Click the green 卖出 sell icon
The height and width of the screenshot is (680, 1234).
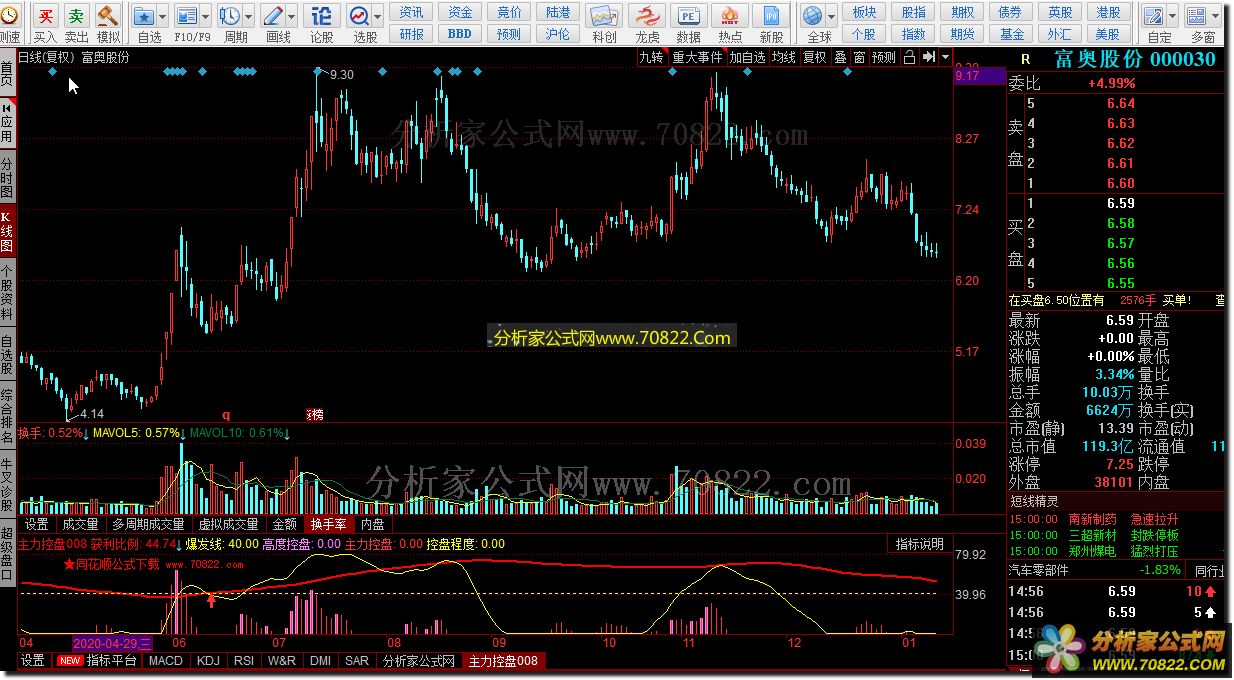tap(77, 17)
